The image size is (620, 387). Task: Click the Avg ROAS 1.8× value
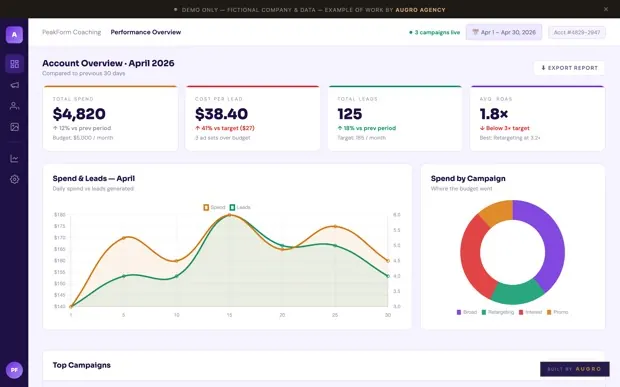(x=493, y=114)
